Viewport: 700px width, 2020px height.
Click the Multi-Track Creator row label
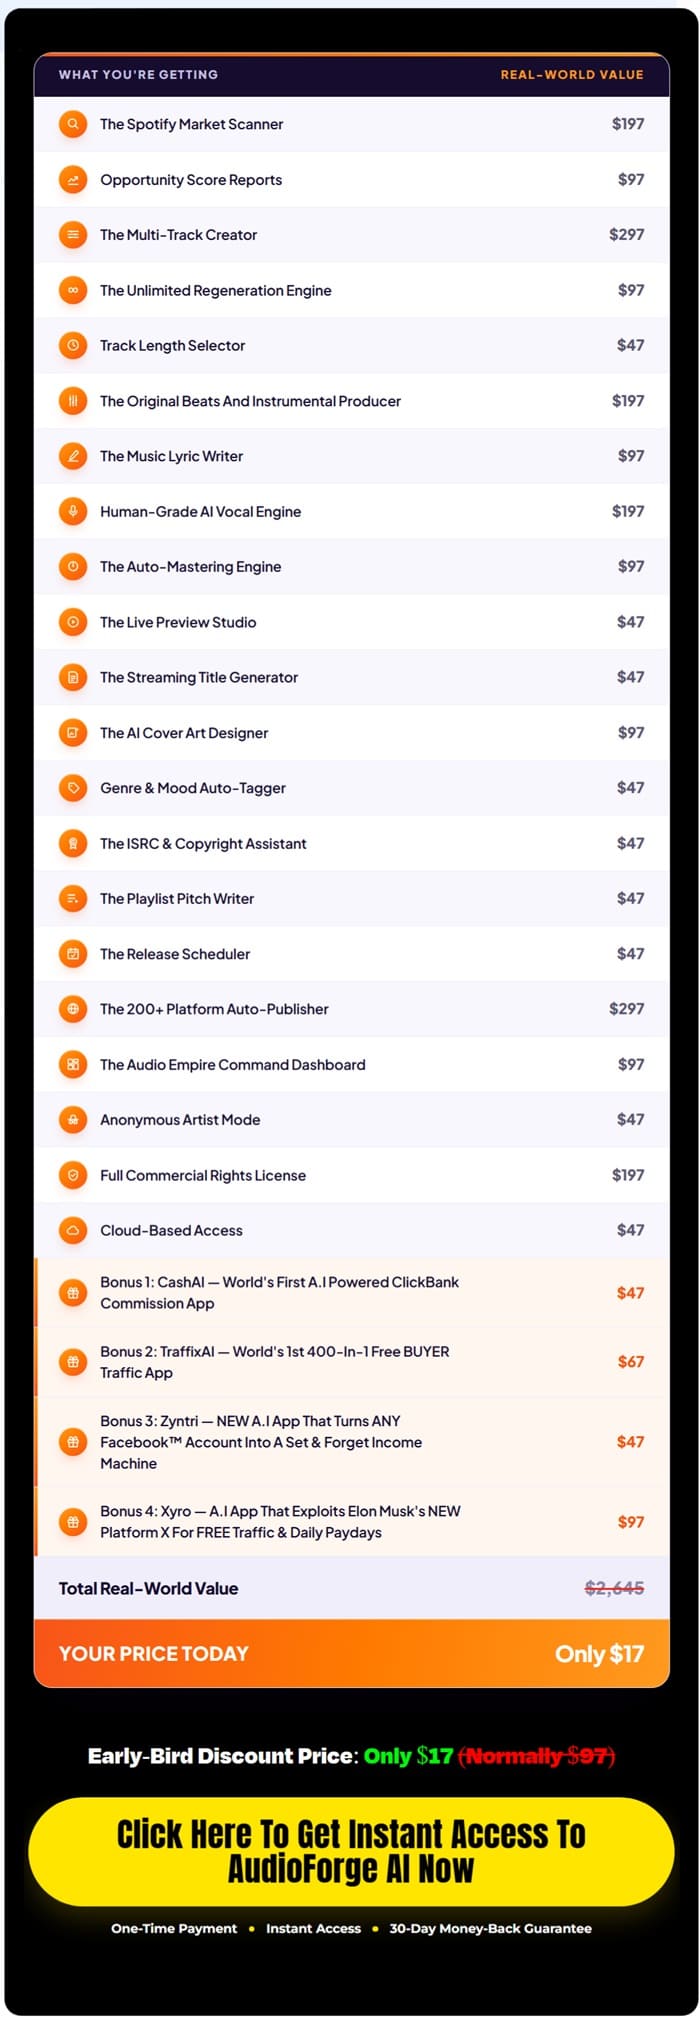pyautogui.click(x=179, y=235)
